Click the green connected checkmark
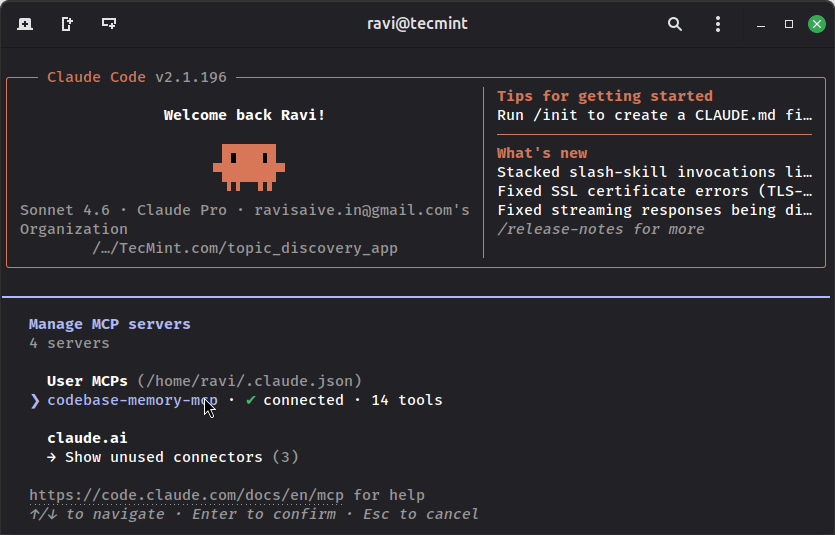Viewport: 835px width, 535px height. 250,400
